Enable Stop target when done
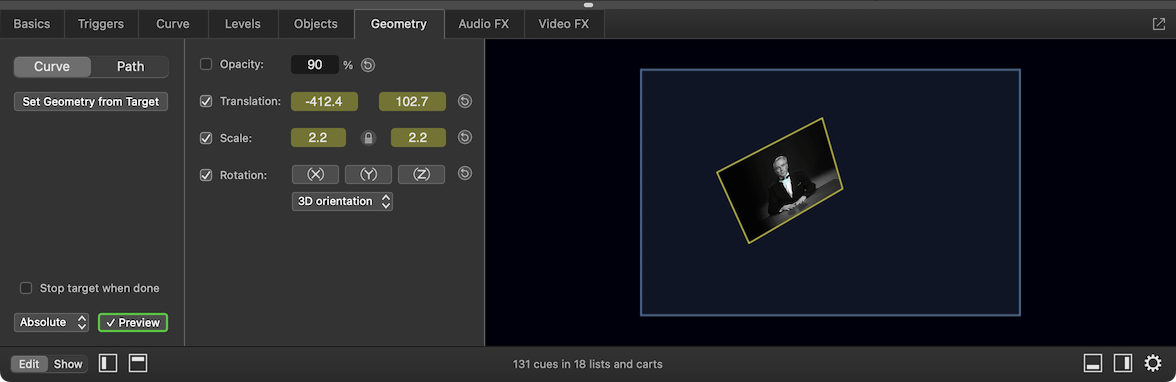The width and height of the screenshot is (1176, 382). tap(26, 288)
